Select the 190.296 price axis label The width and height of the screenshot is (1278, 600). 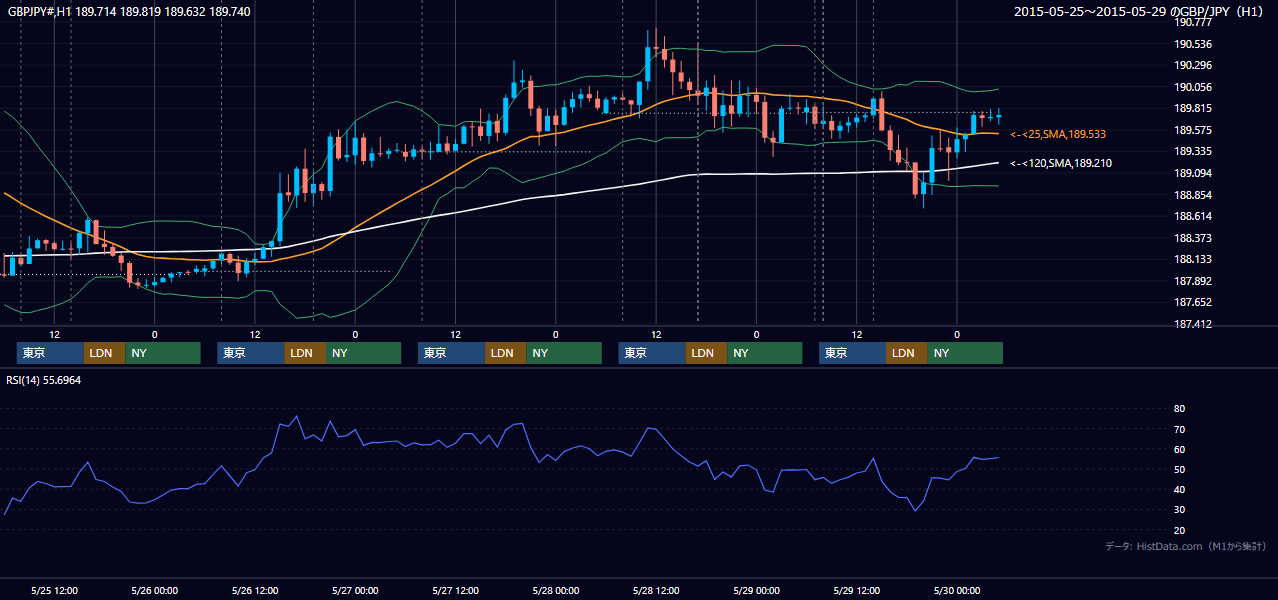pyautogui.click(x=1193, y=65)
